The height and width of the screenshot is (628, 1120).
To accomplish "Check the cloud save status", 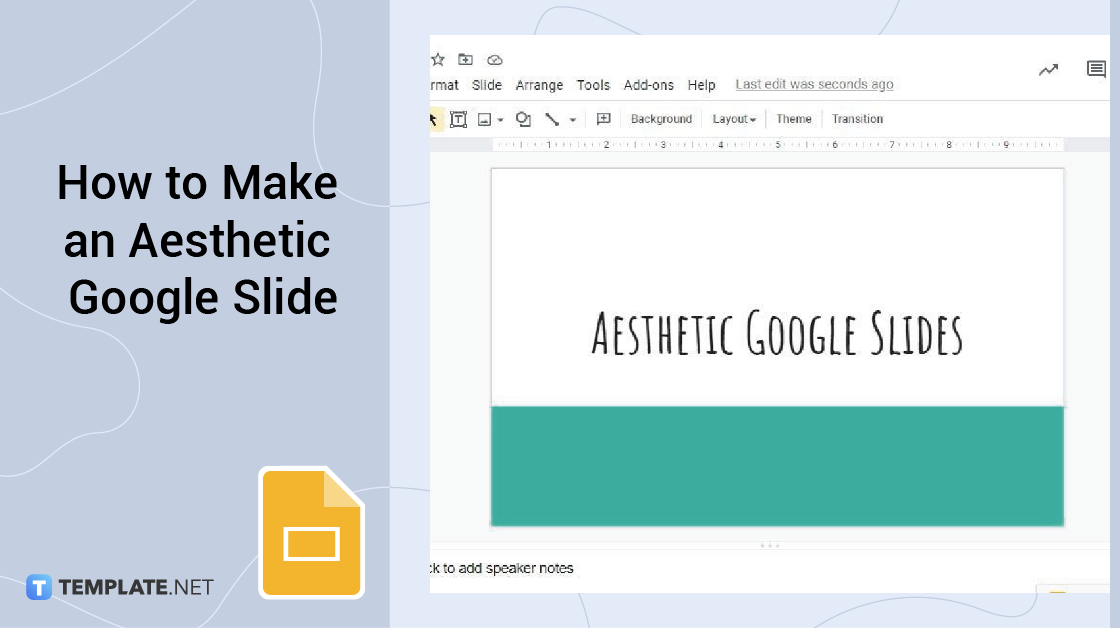I will [x=494, y=59].
